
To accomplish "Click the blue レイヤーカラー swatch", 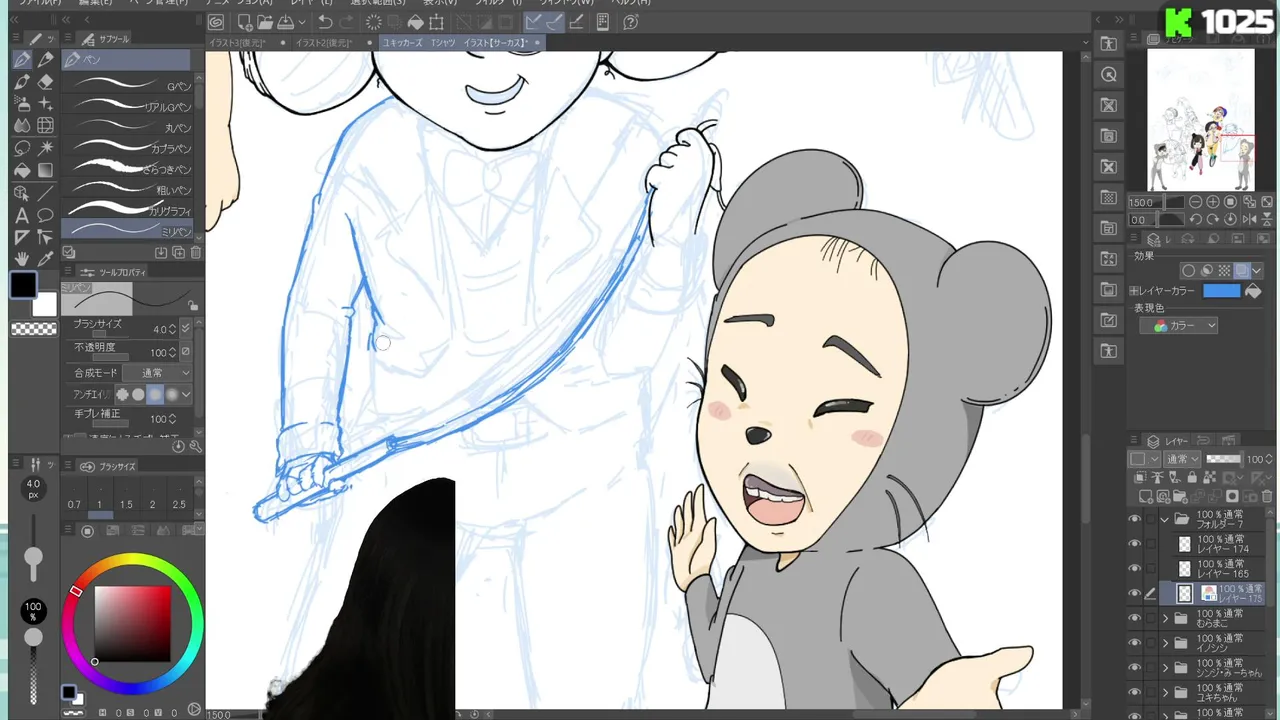I will 1221,291.
